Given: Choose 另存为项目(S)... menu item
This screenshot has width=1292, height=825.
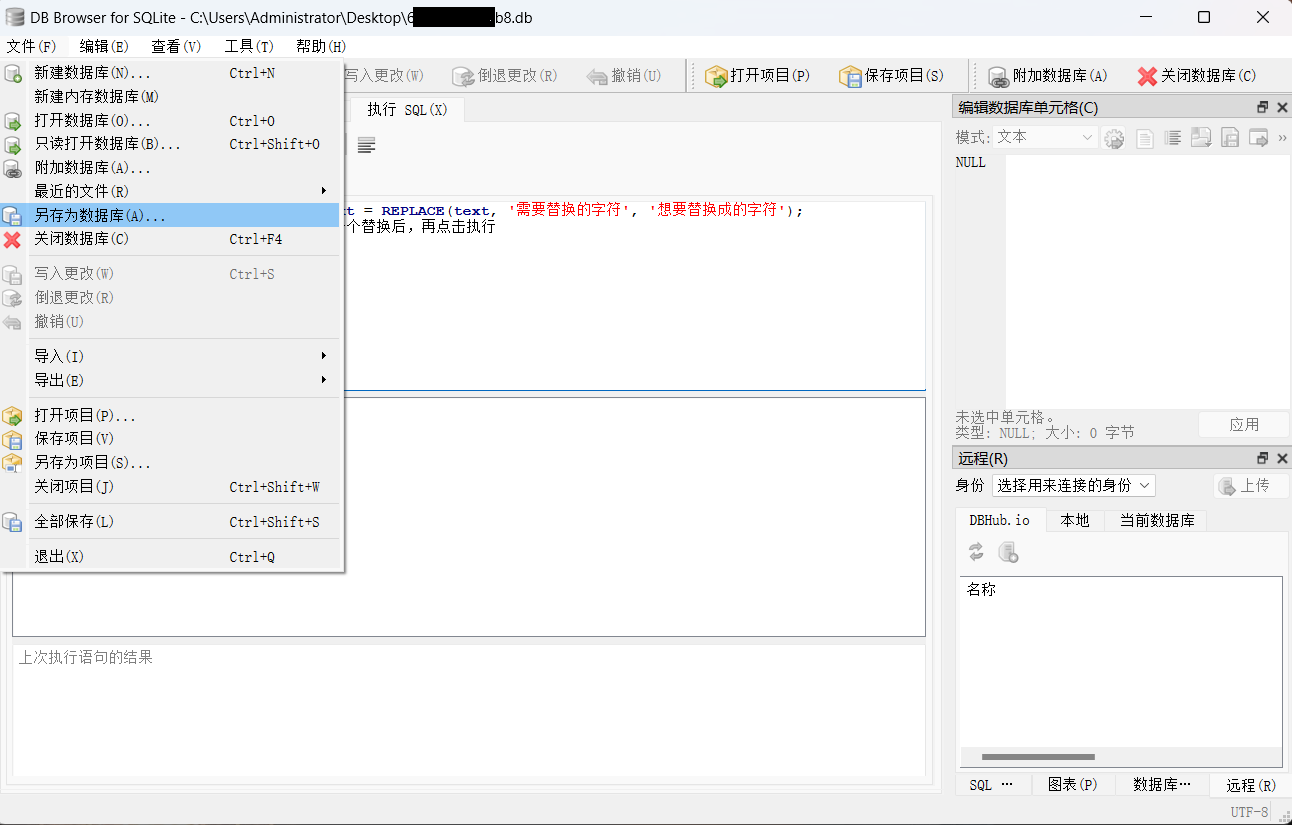Looking at the screenshot, I should pyautogui.click(x=171, y=463).
